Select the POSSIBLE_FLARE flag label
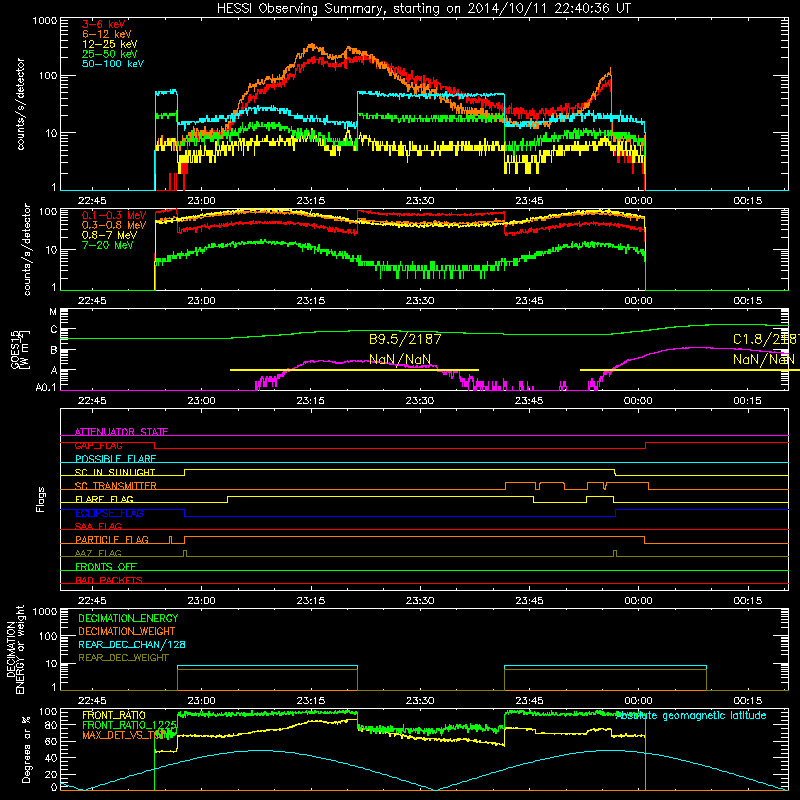Viewport: 800px width, 800px height. click(115, 459)
